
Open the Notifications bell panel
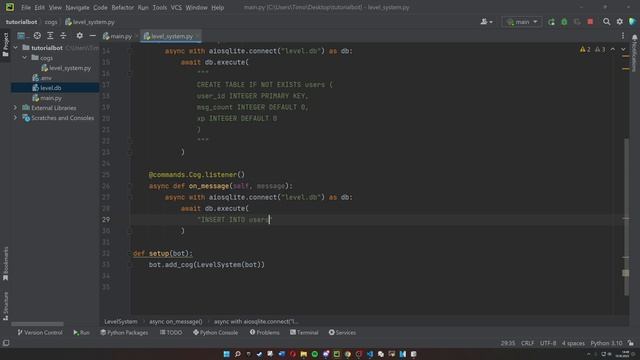(x=634, y=53)
